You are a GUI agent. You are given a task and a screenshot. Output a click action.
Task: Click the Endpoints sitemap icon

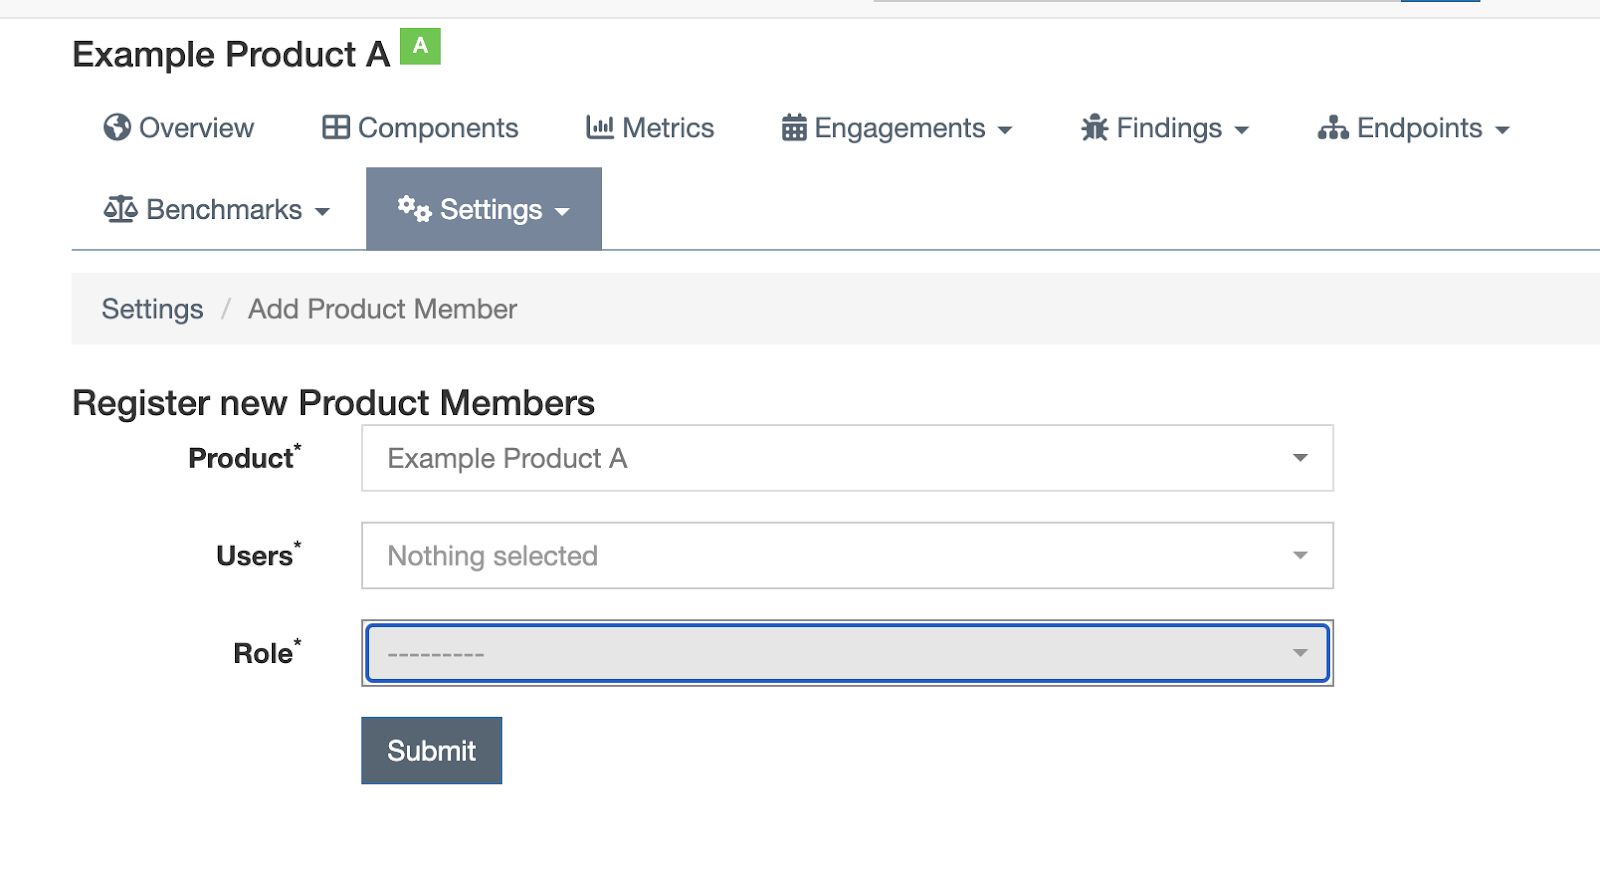tap(1333, 128)
